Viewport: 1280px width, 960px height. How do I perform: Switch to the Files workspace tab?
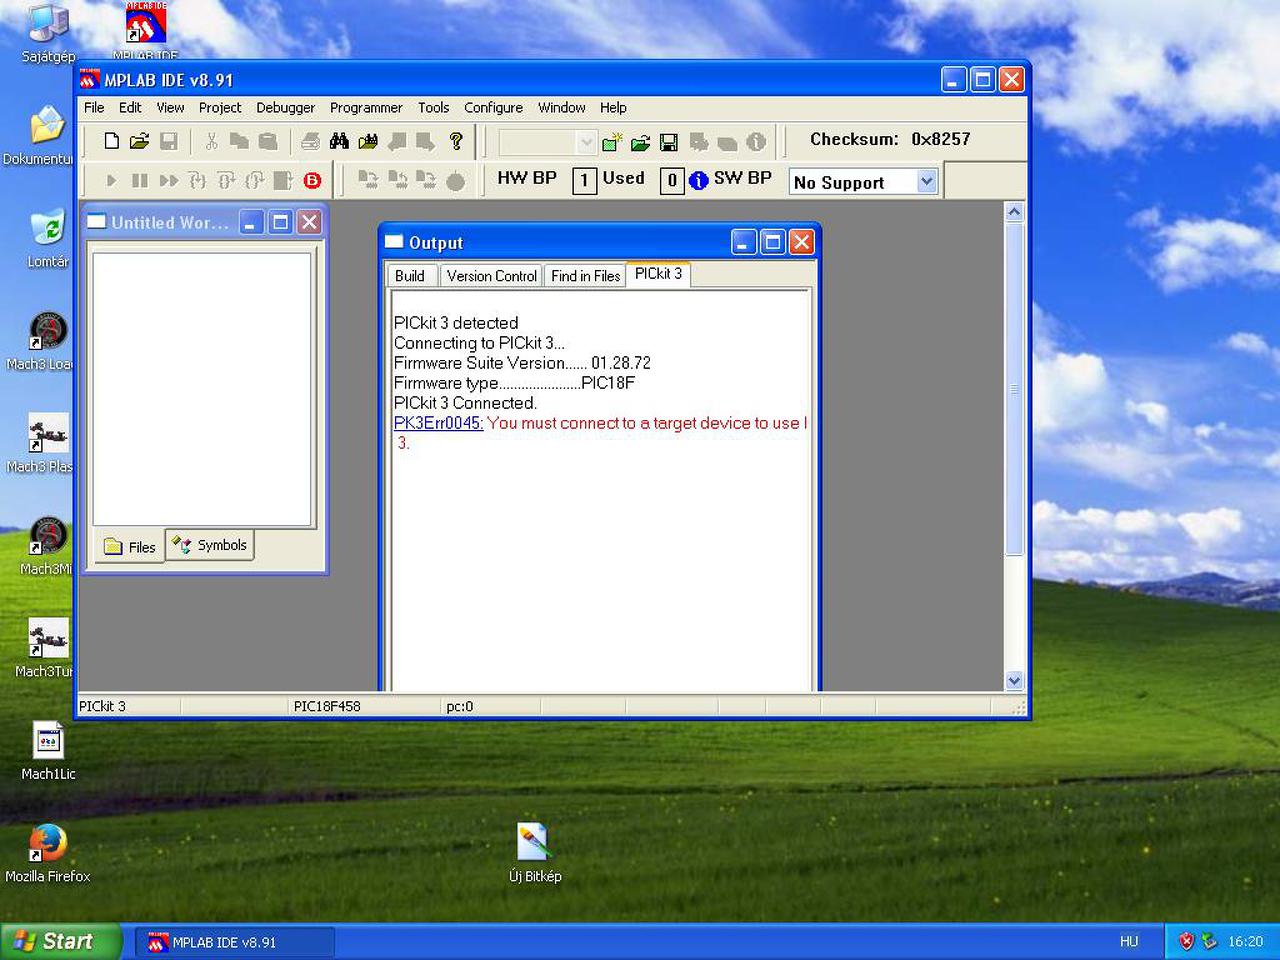(130, 547)
